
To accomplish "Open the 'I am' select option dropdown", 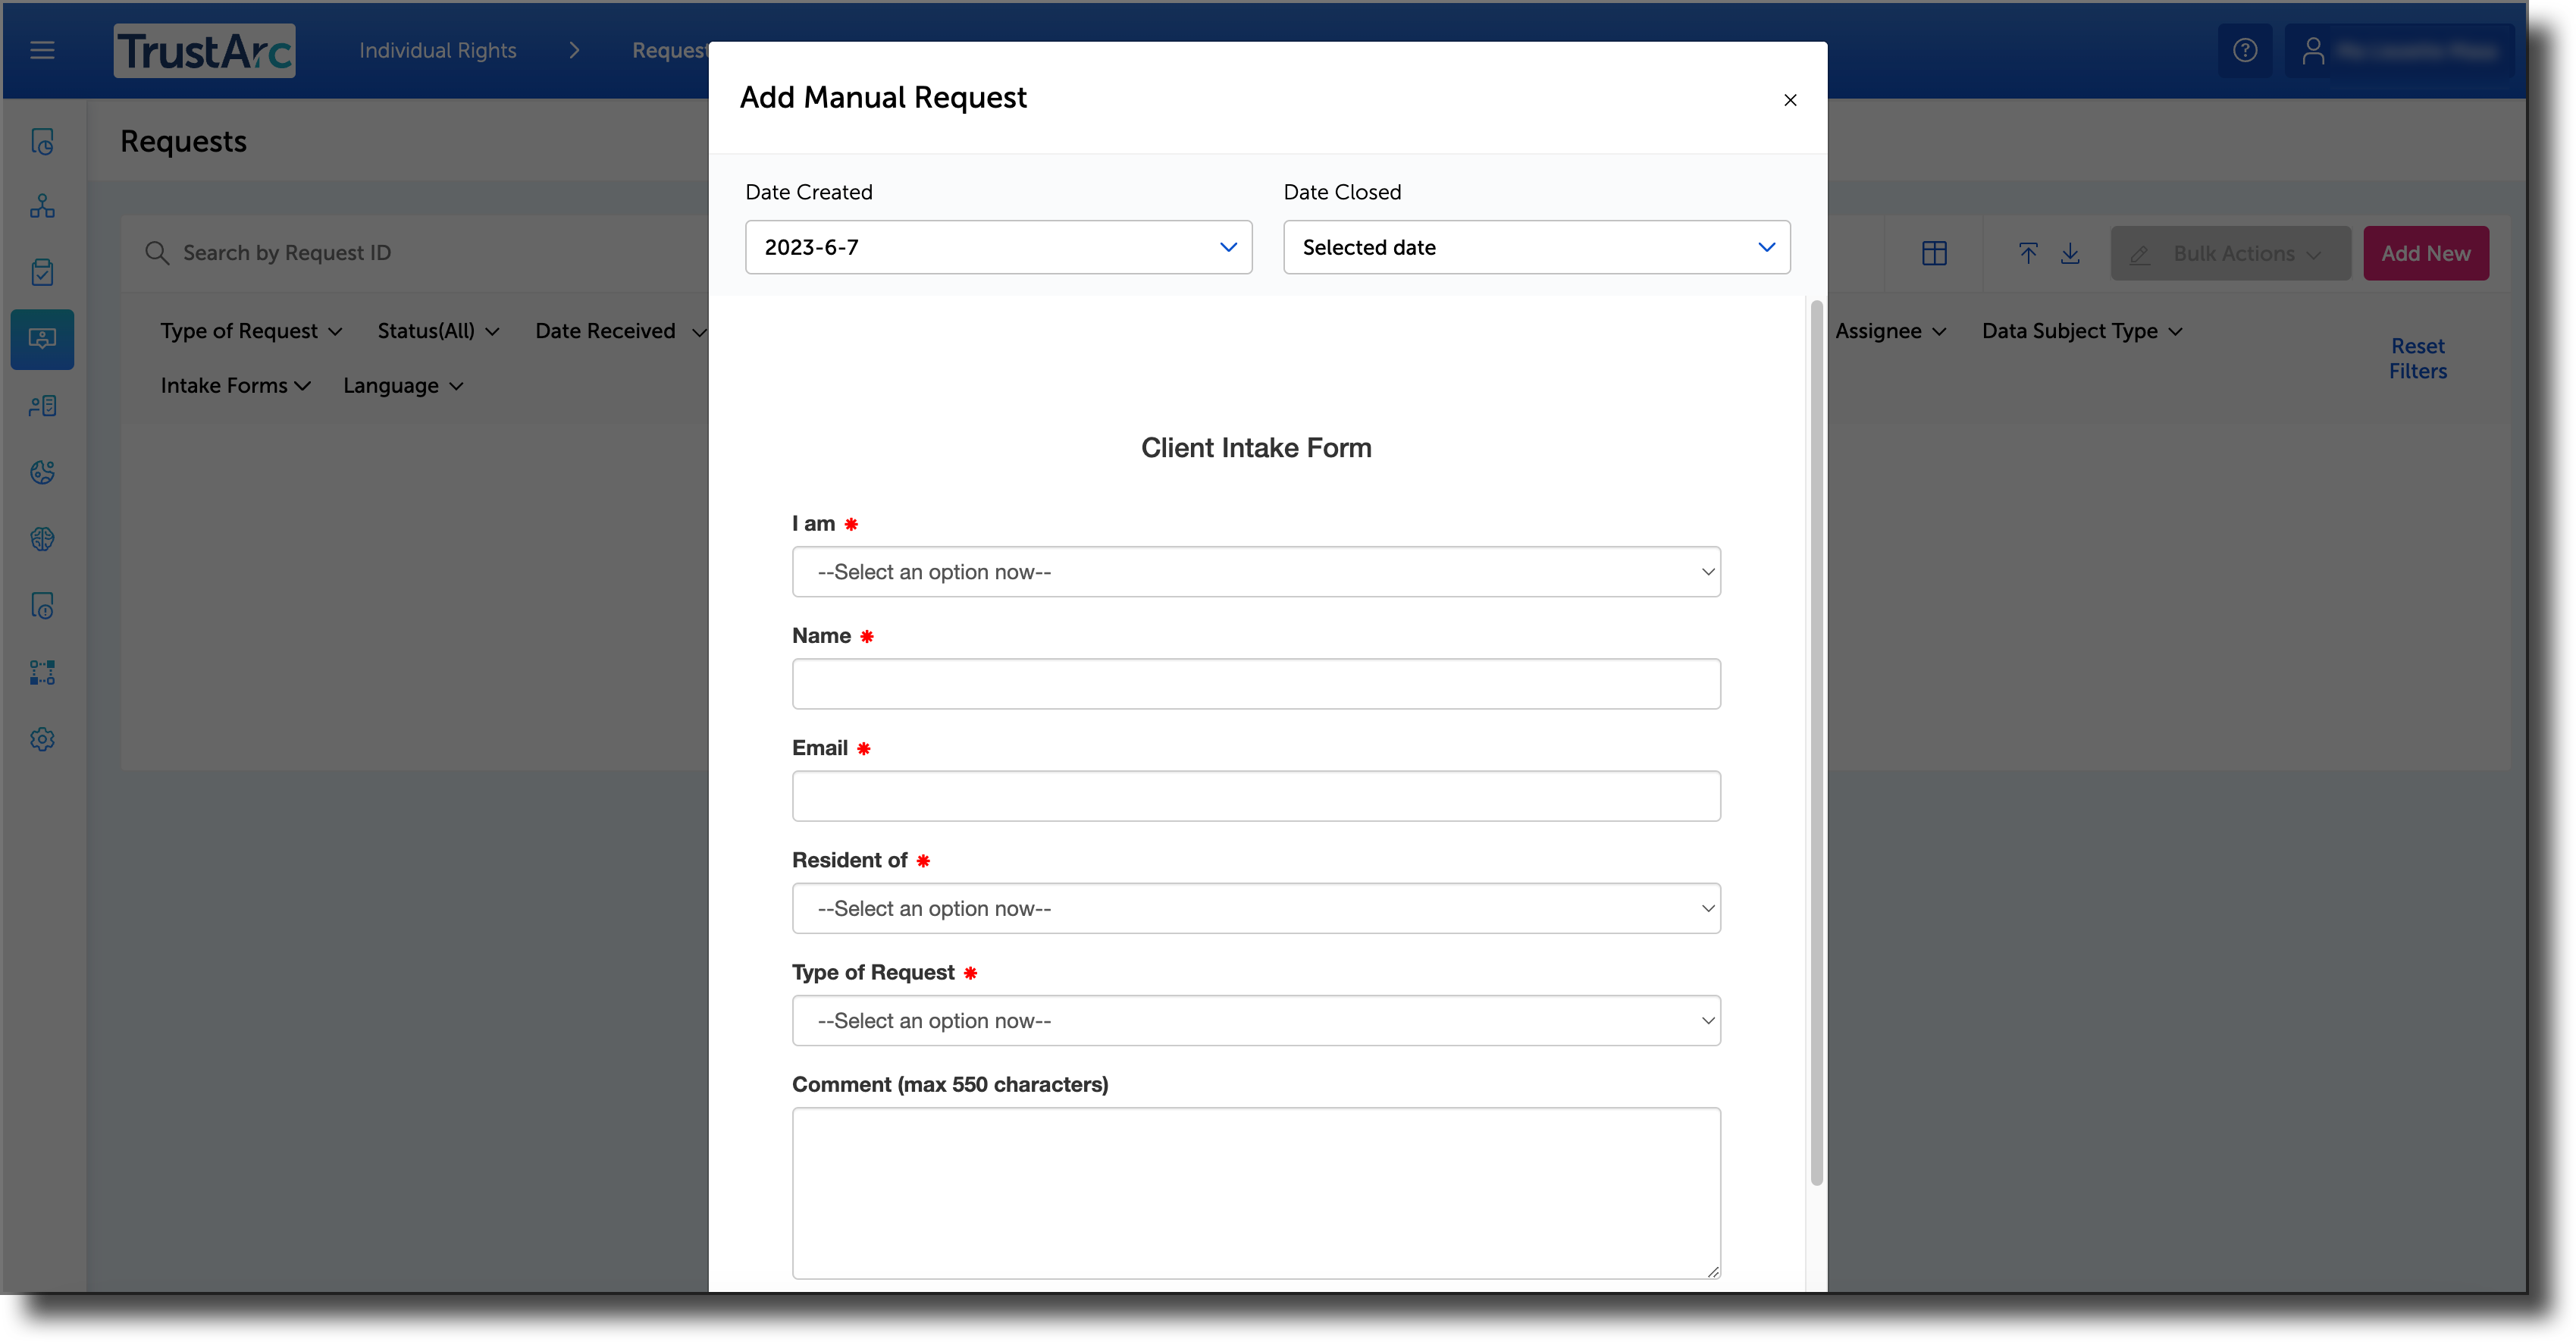I will (x=1256, y=571).
